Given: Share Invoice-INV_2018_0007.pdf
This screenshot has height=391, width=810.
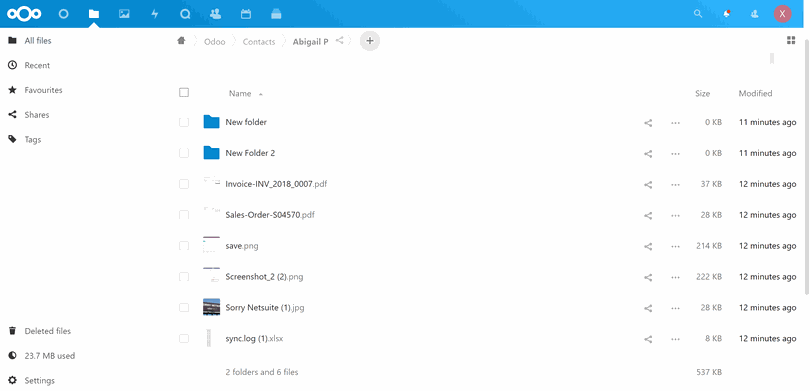Looking at the screenshot, I should pyautogui.click(x=648, y=185).
